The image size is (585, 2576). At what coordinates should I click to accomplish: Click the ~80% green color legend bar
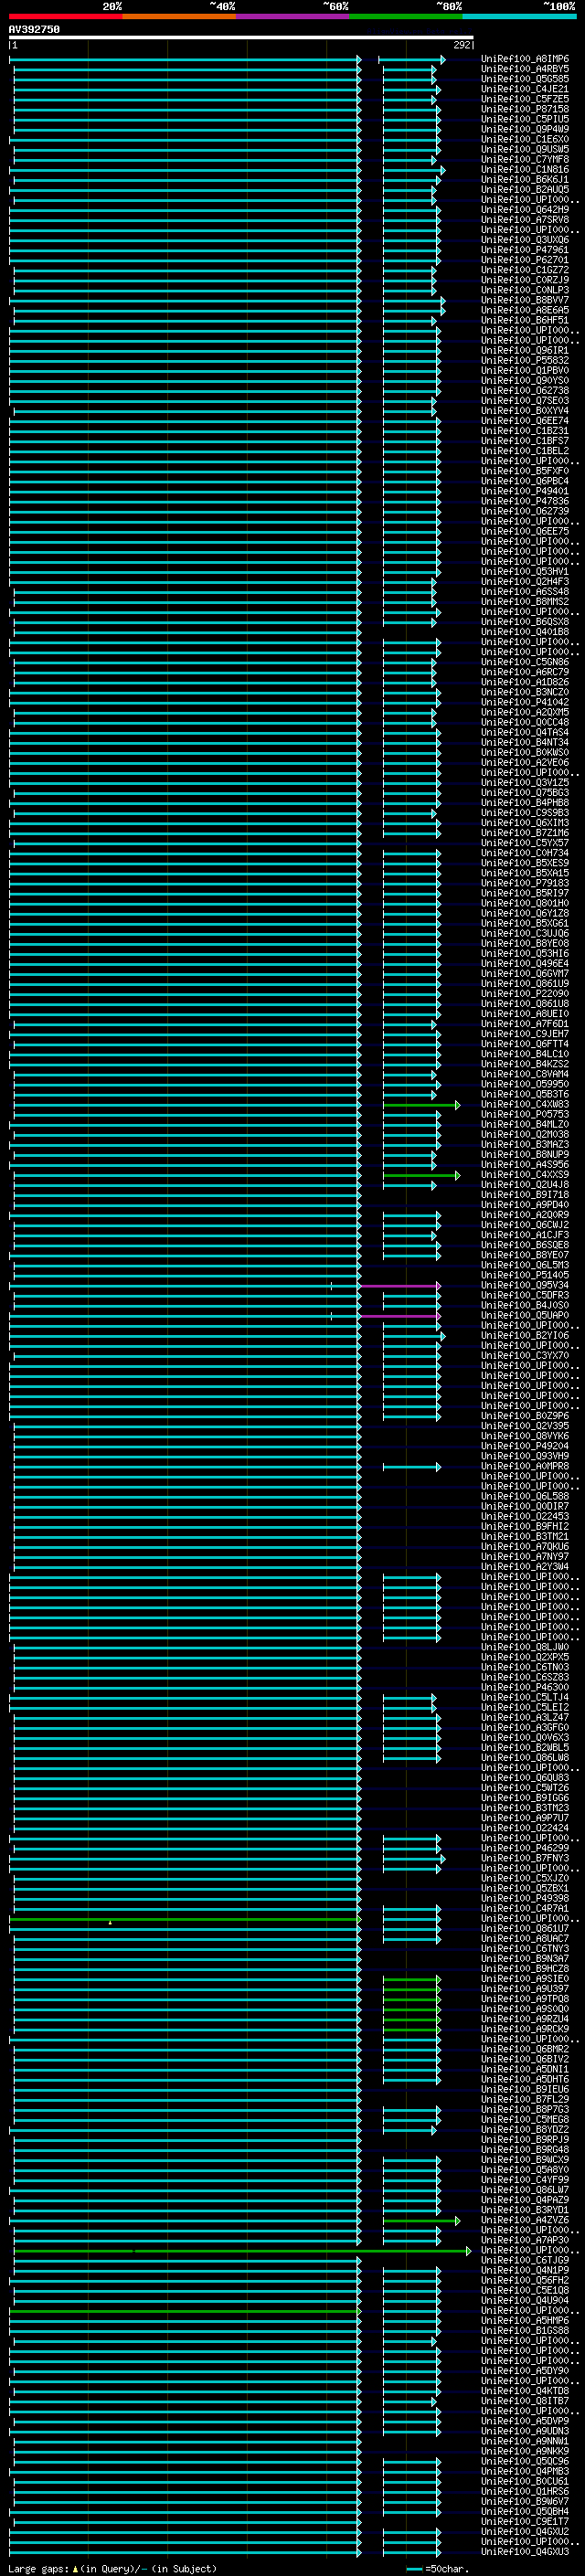(x=406, y=16)
